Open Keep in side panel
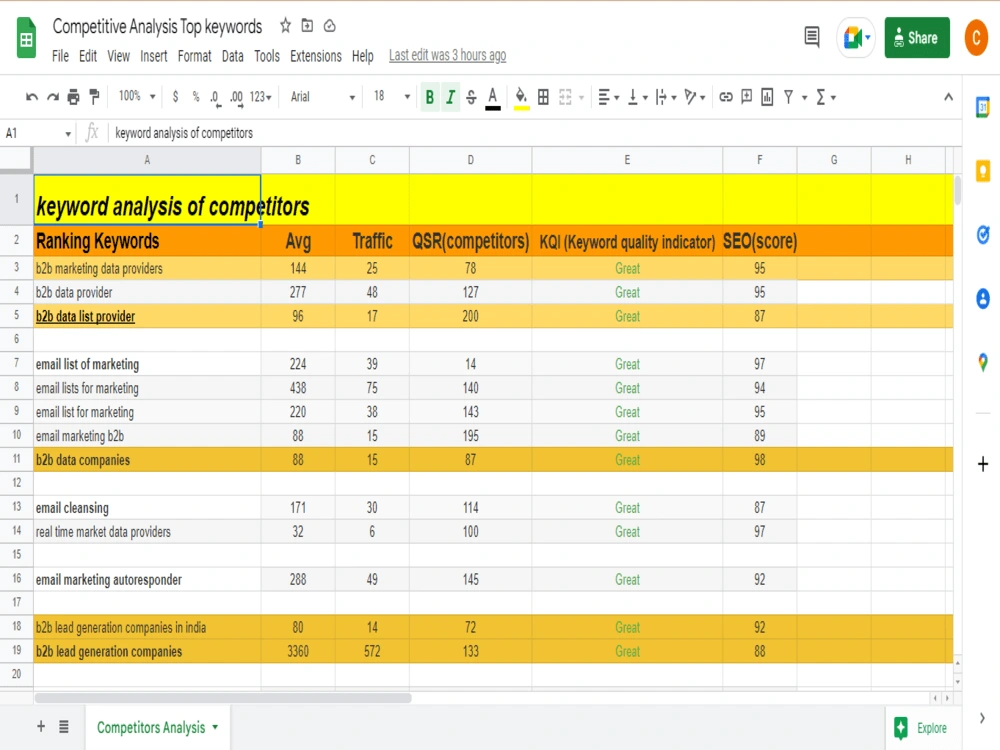 pyautogui.click(x=983, y=171)
